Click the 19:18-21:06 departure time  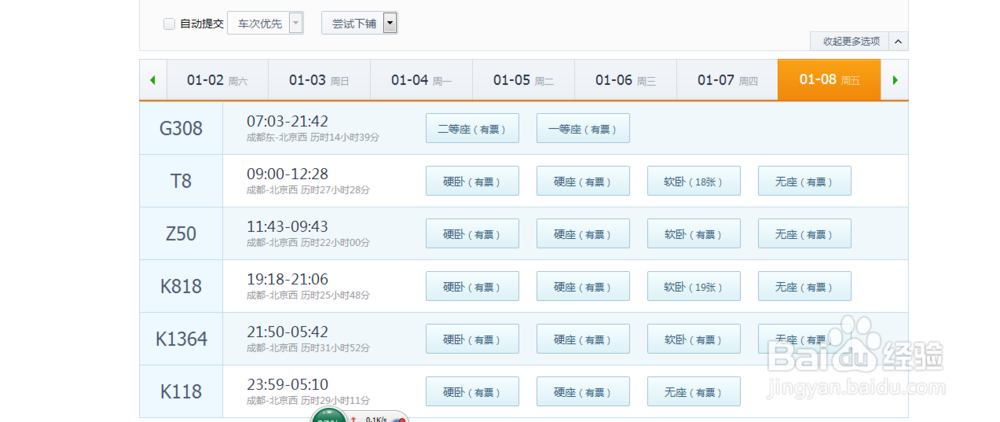click(x=288, y=279)
